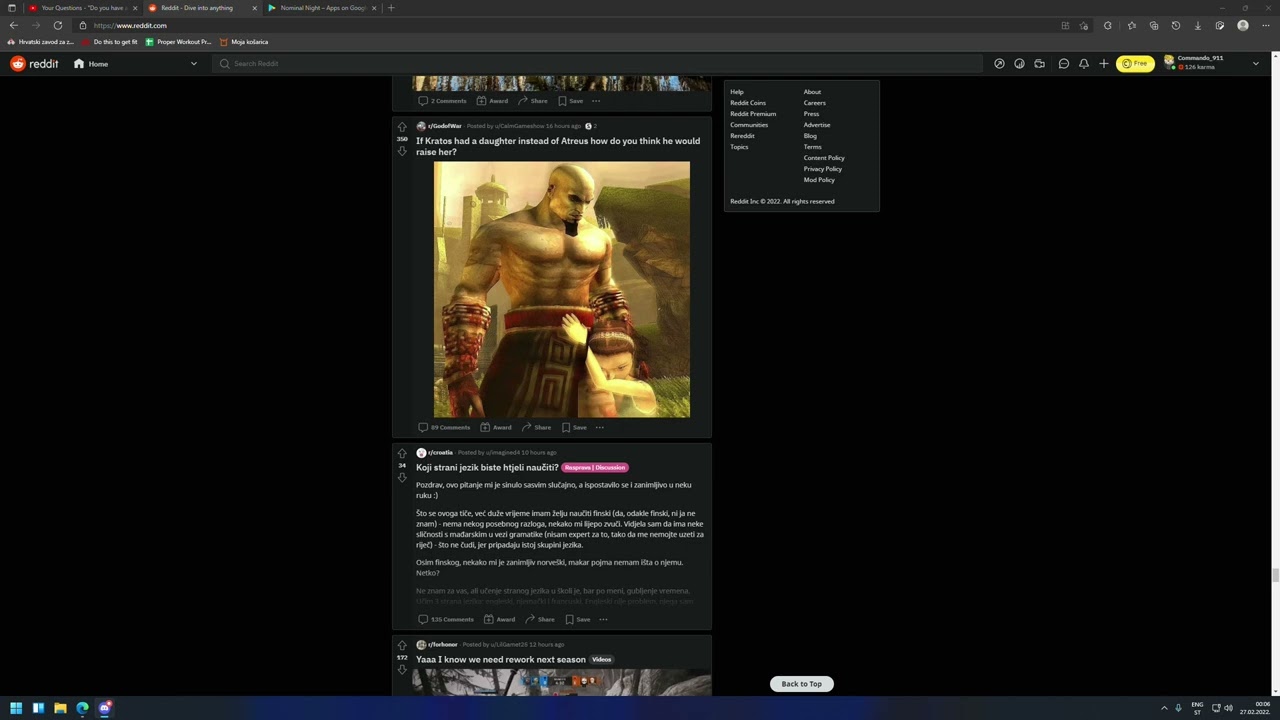Viewport: 1280px width, 720px height.
Task: Open the Mod Policy footer link
Action: [x=819, y=180]
